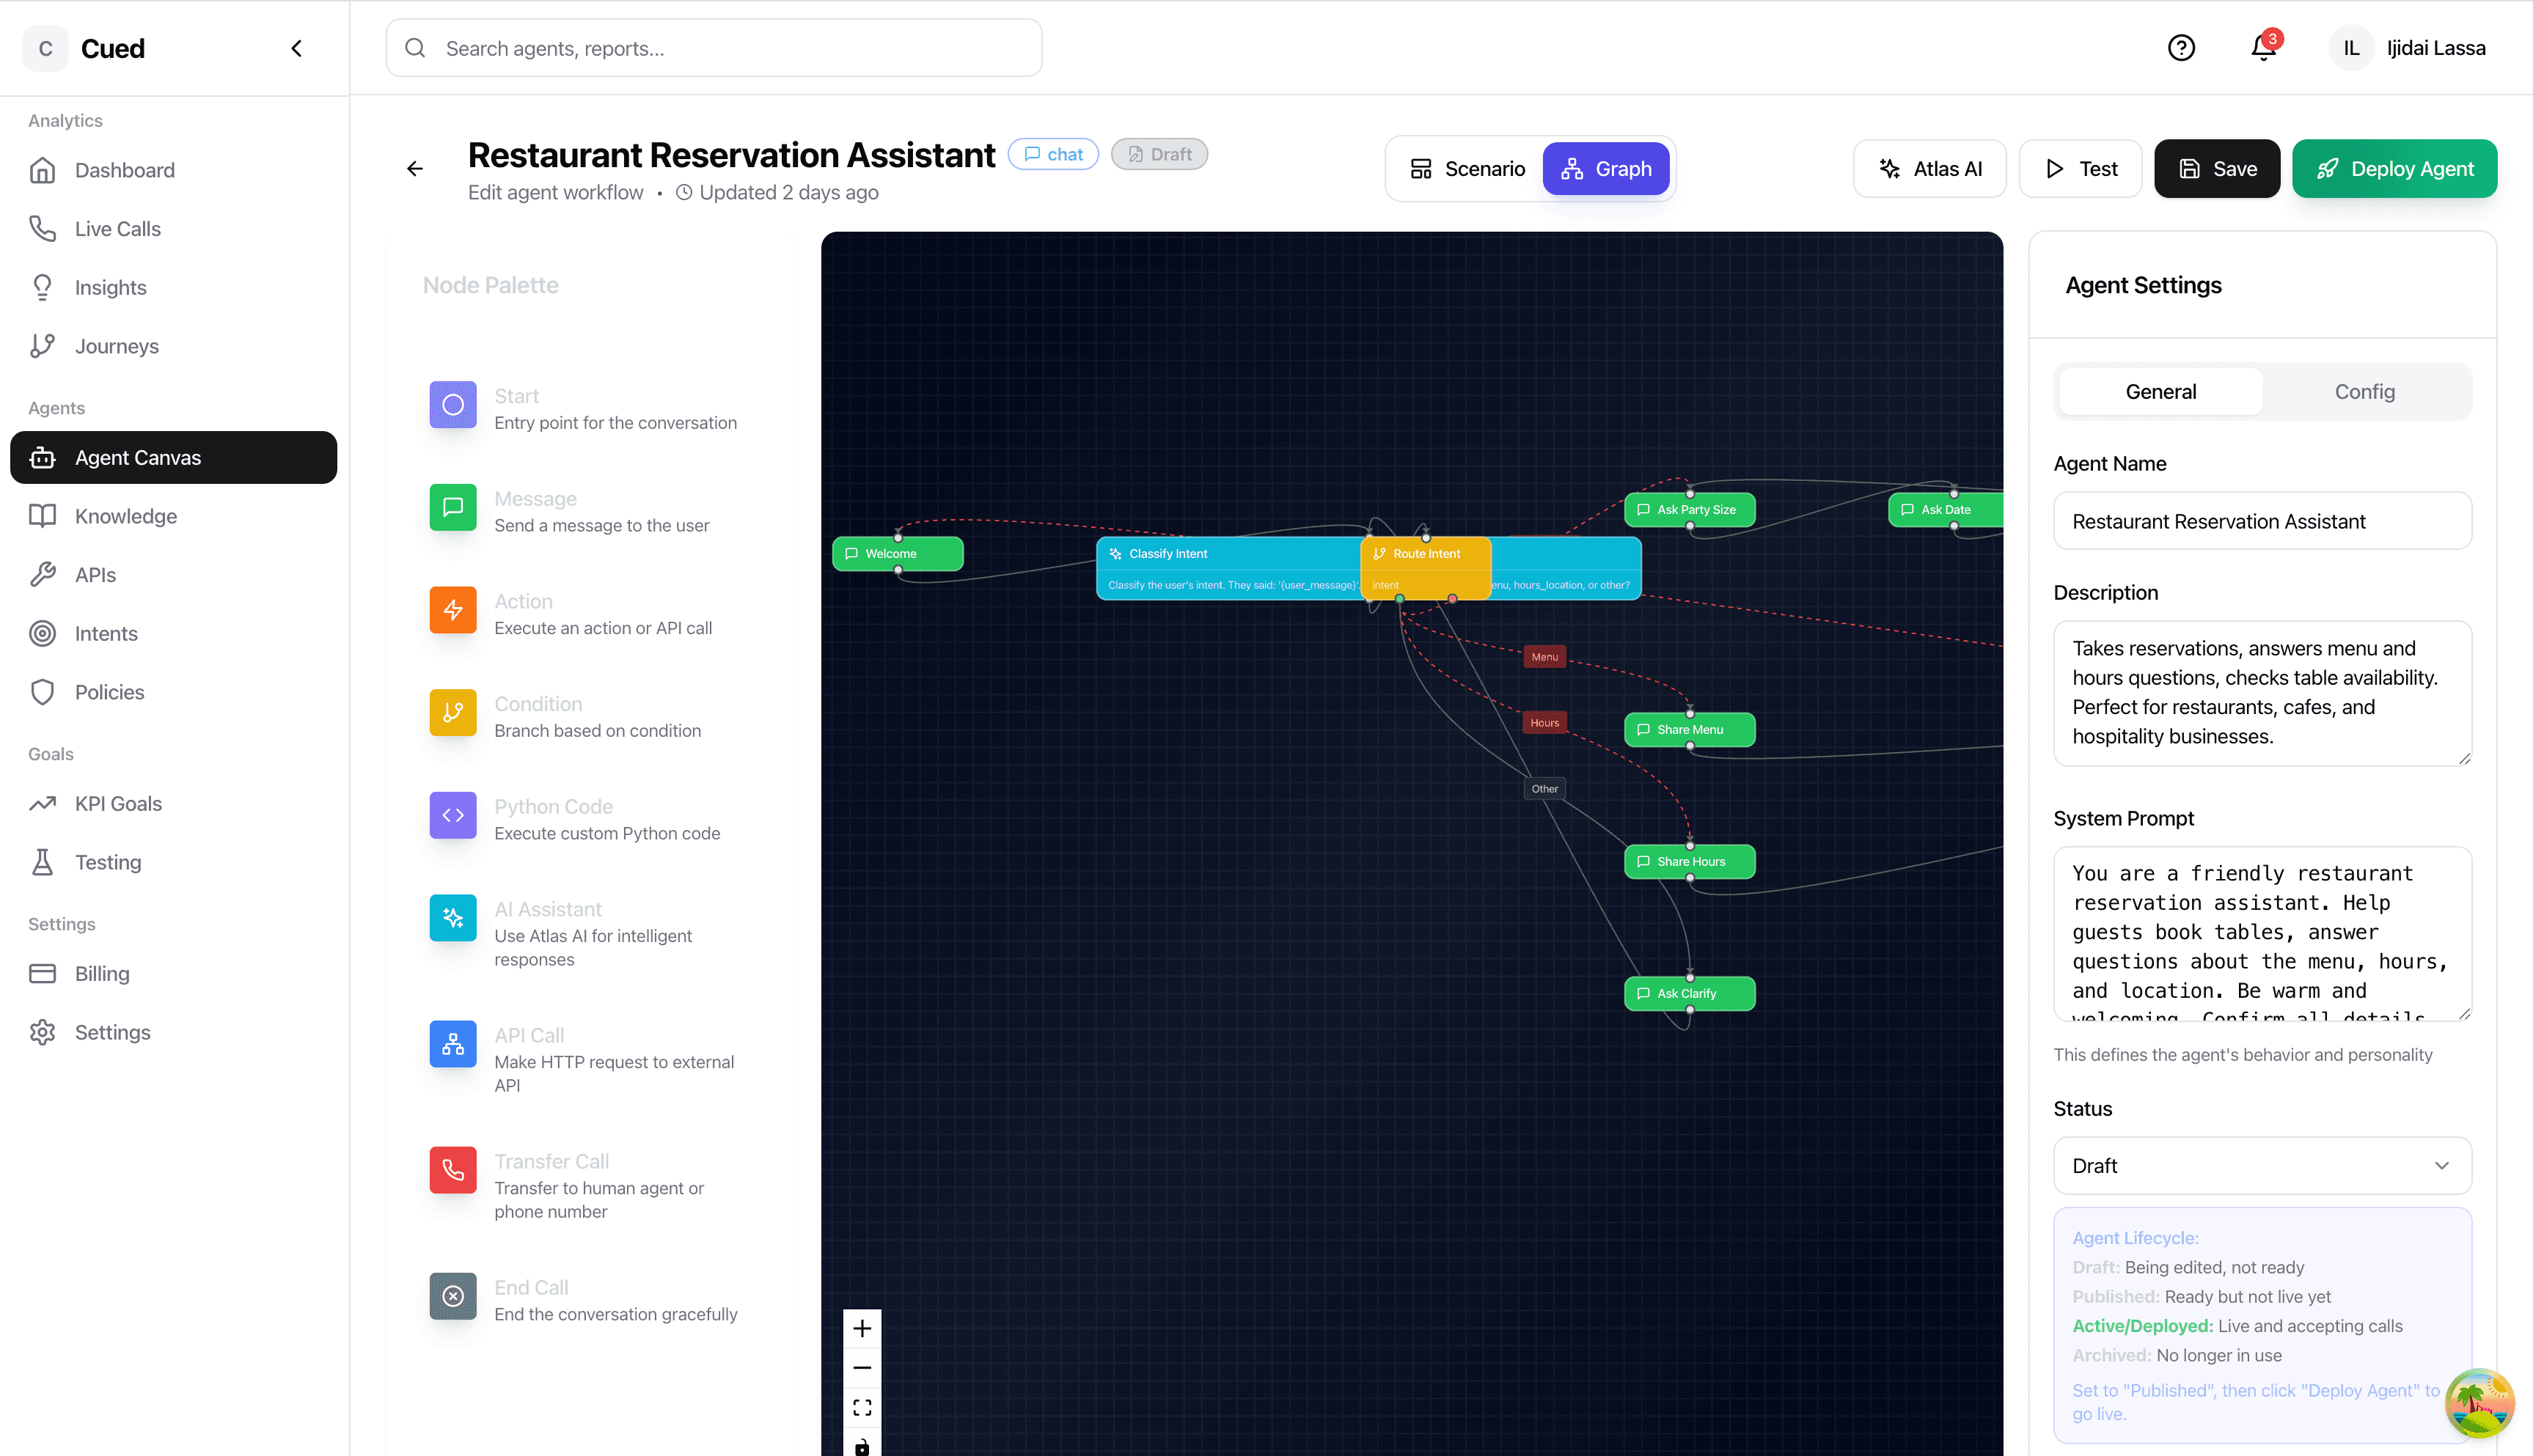This screenshot has height=1456, width=2533.
Task: Click inside the Agent Name field
Action: tap(2261, 521)
